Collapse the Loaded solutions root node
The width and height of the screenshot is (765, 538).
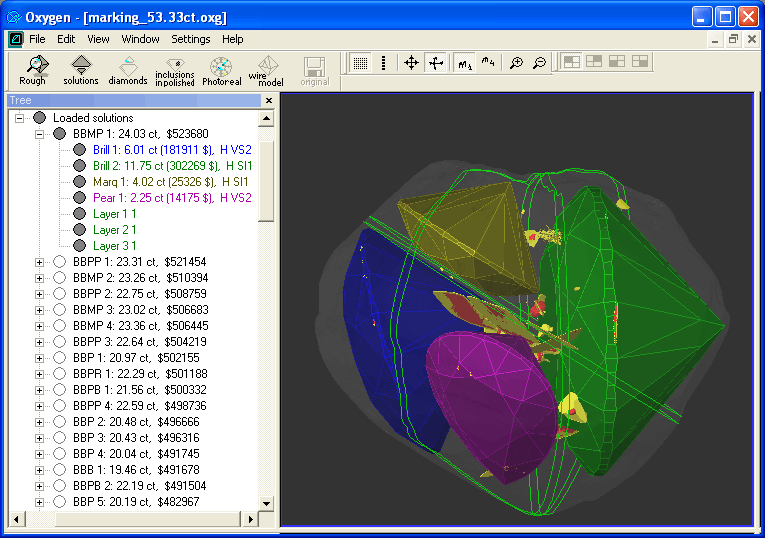(20, 118)
